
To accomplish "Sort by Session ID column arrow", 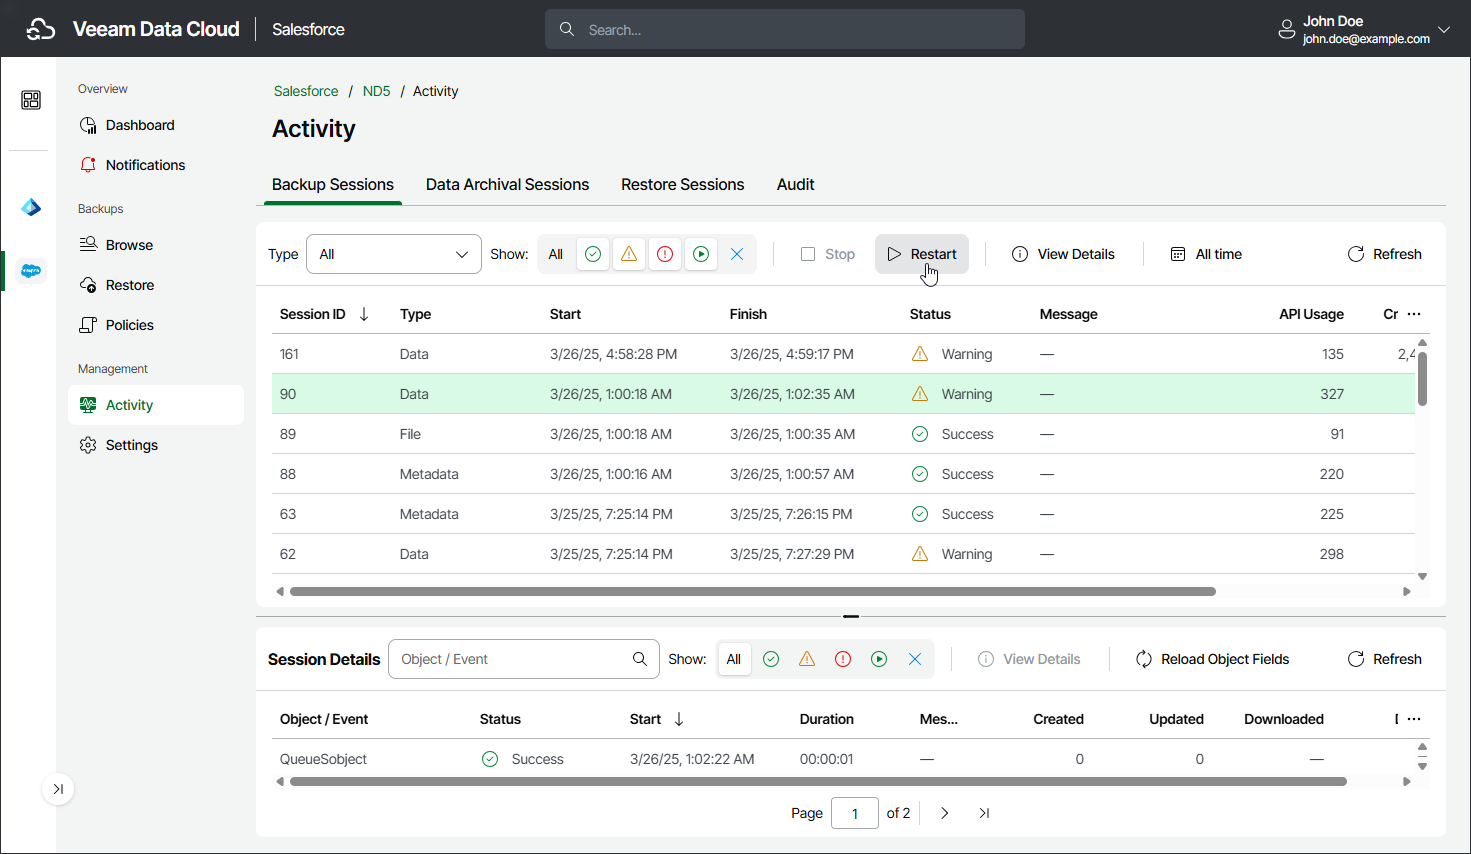I will pyautogui.click(x=364, y=314).
